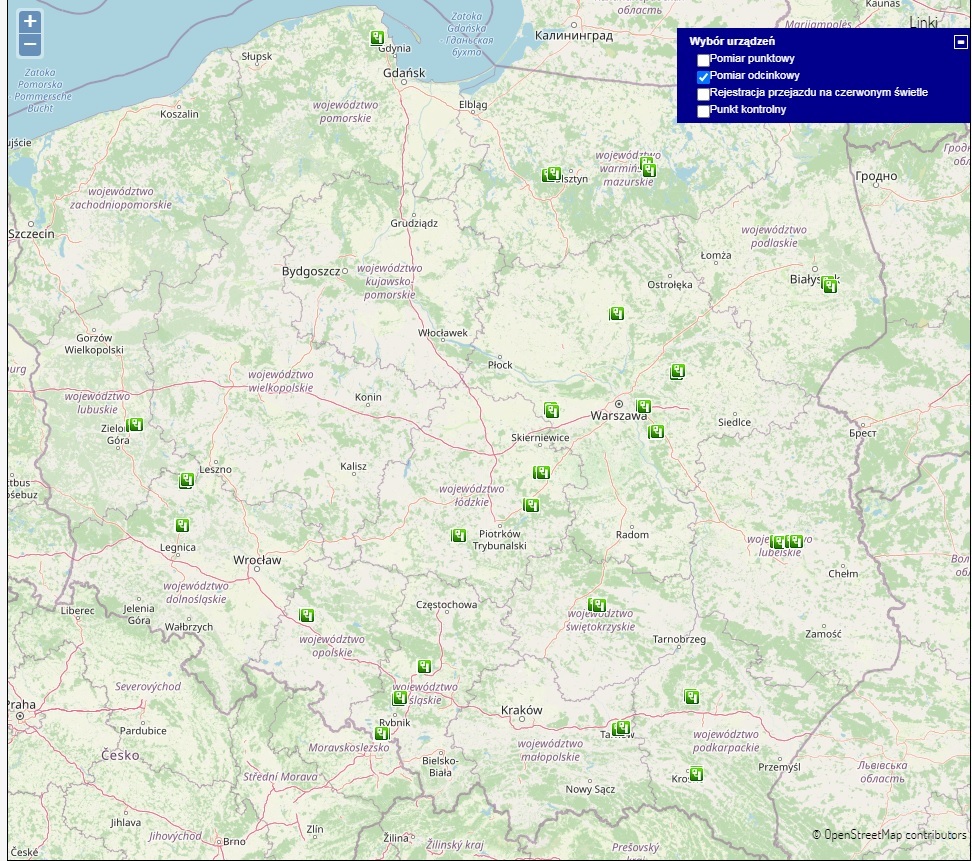This screenshot has width=972, height=861.
Task: Click the Warszawa city label
Action: 618,416
